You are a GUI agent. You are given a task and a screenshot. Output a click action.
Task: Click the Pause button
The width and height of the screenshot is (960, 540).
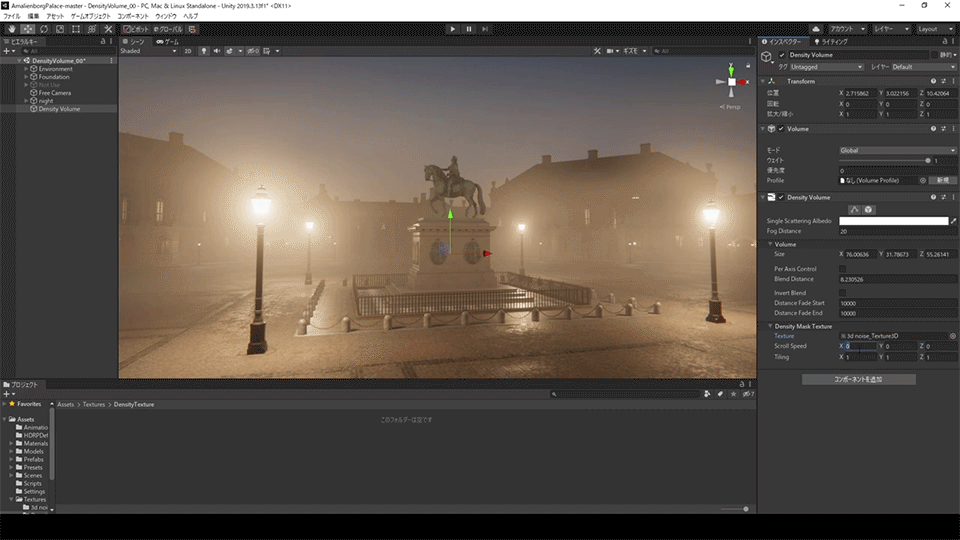pos(468,29)
